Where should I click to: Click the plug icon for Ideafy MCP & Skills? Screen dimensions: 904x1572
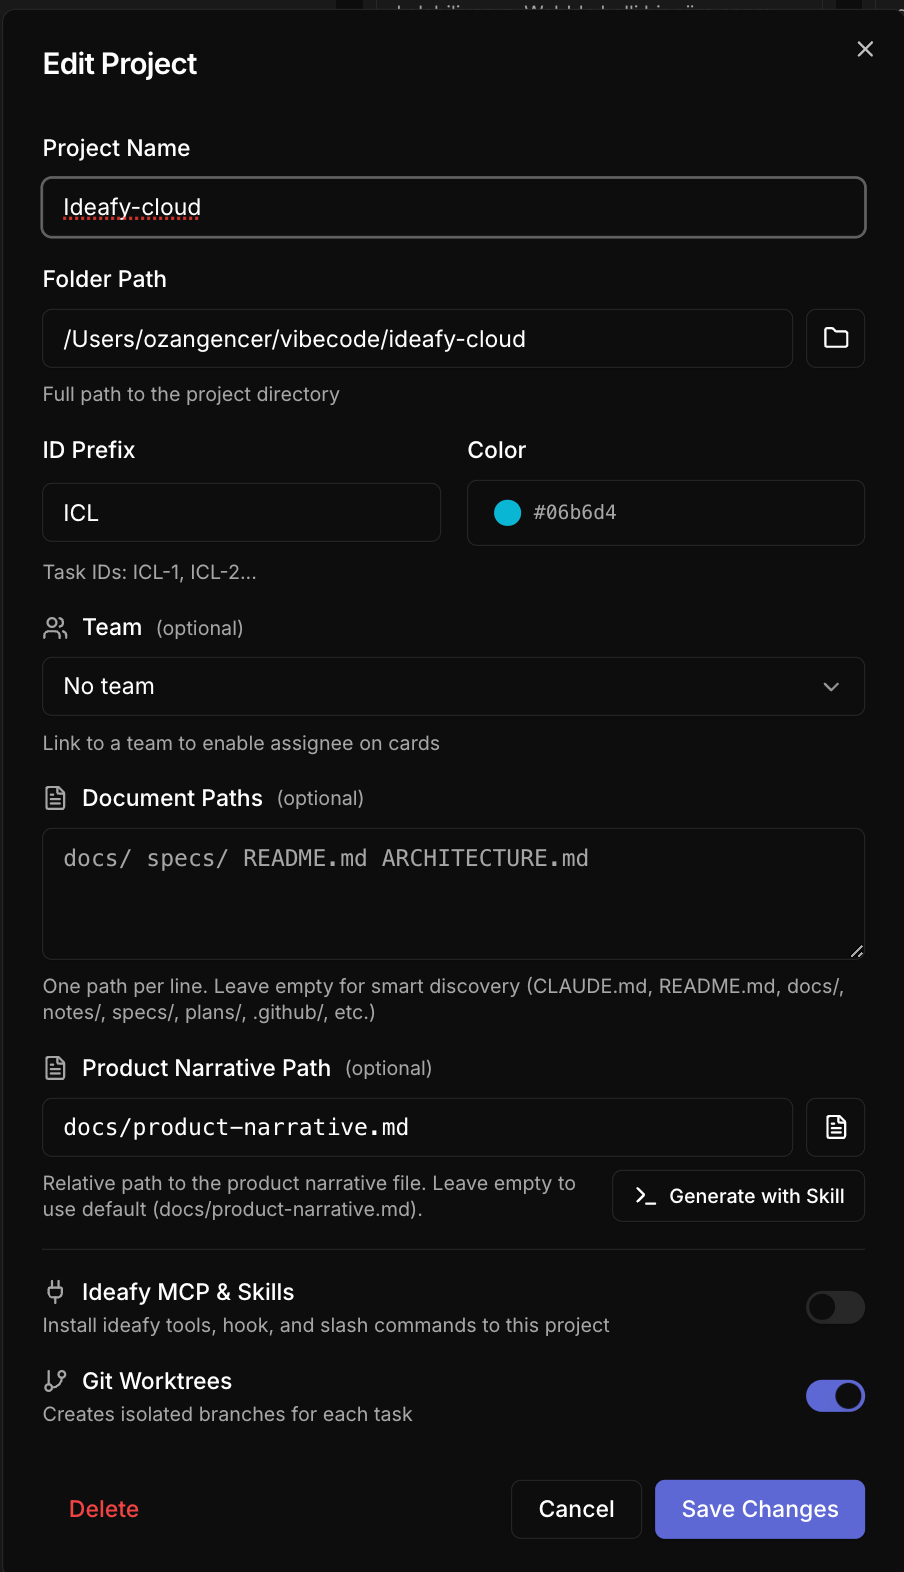[x=55, y=1292]
